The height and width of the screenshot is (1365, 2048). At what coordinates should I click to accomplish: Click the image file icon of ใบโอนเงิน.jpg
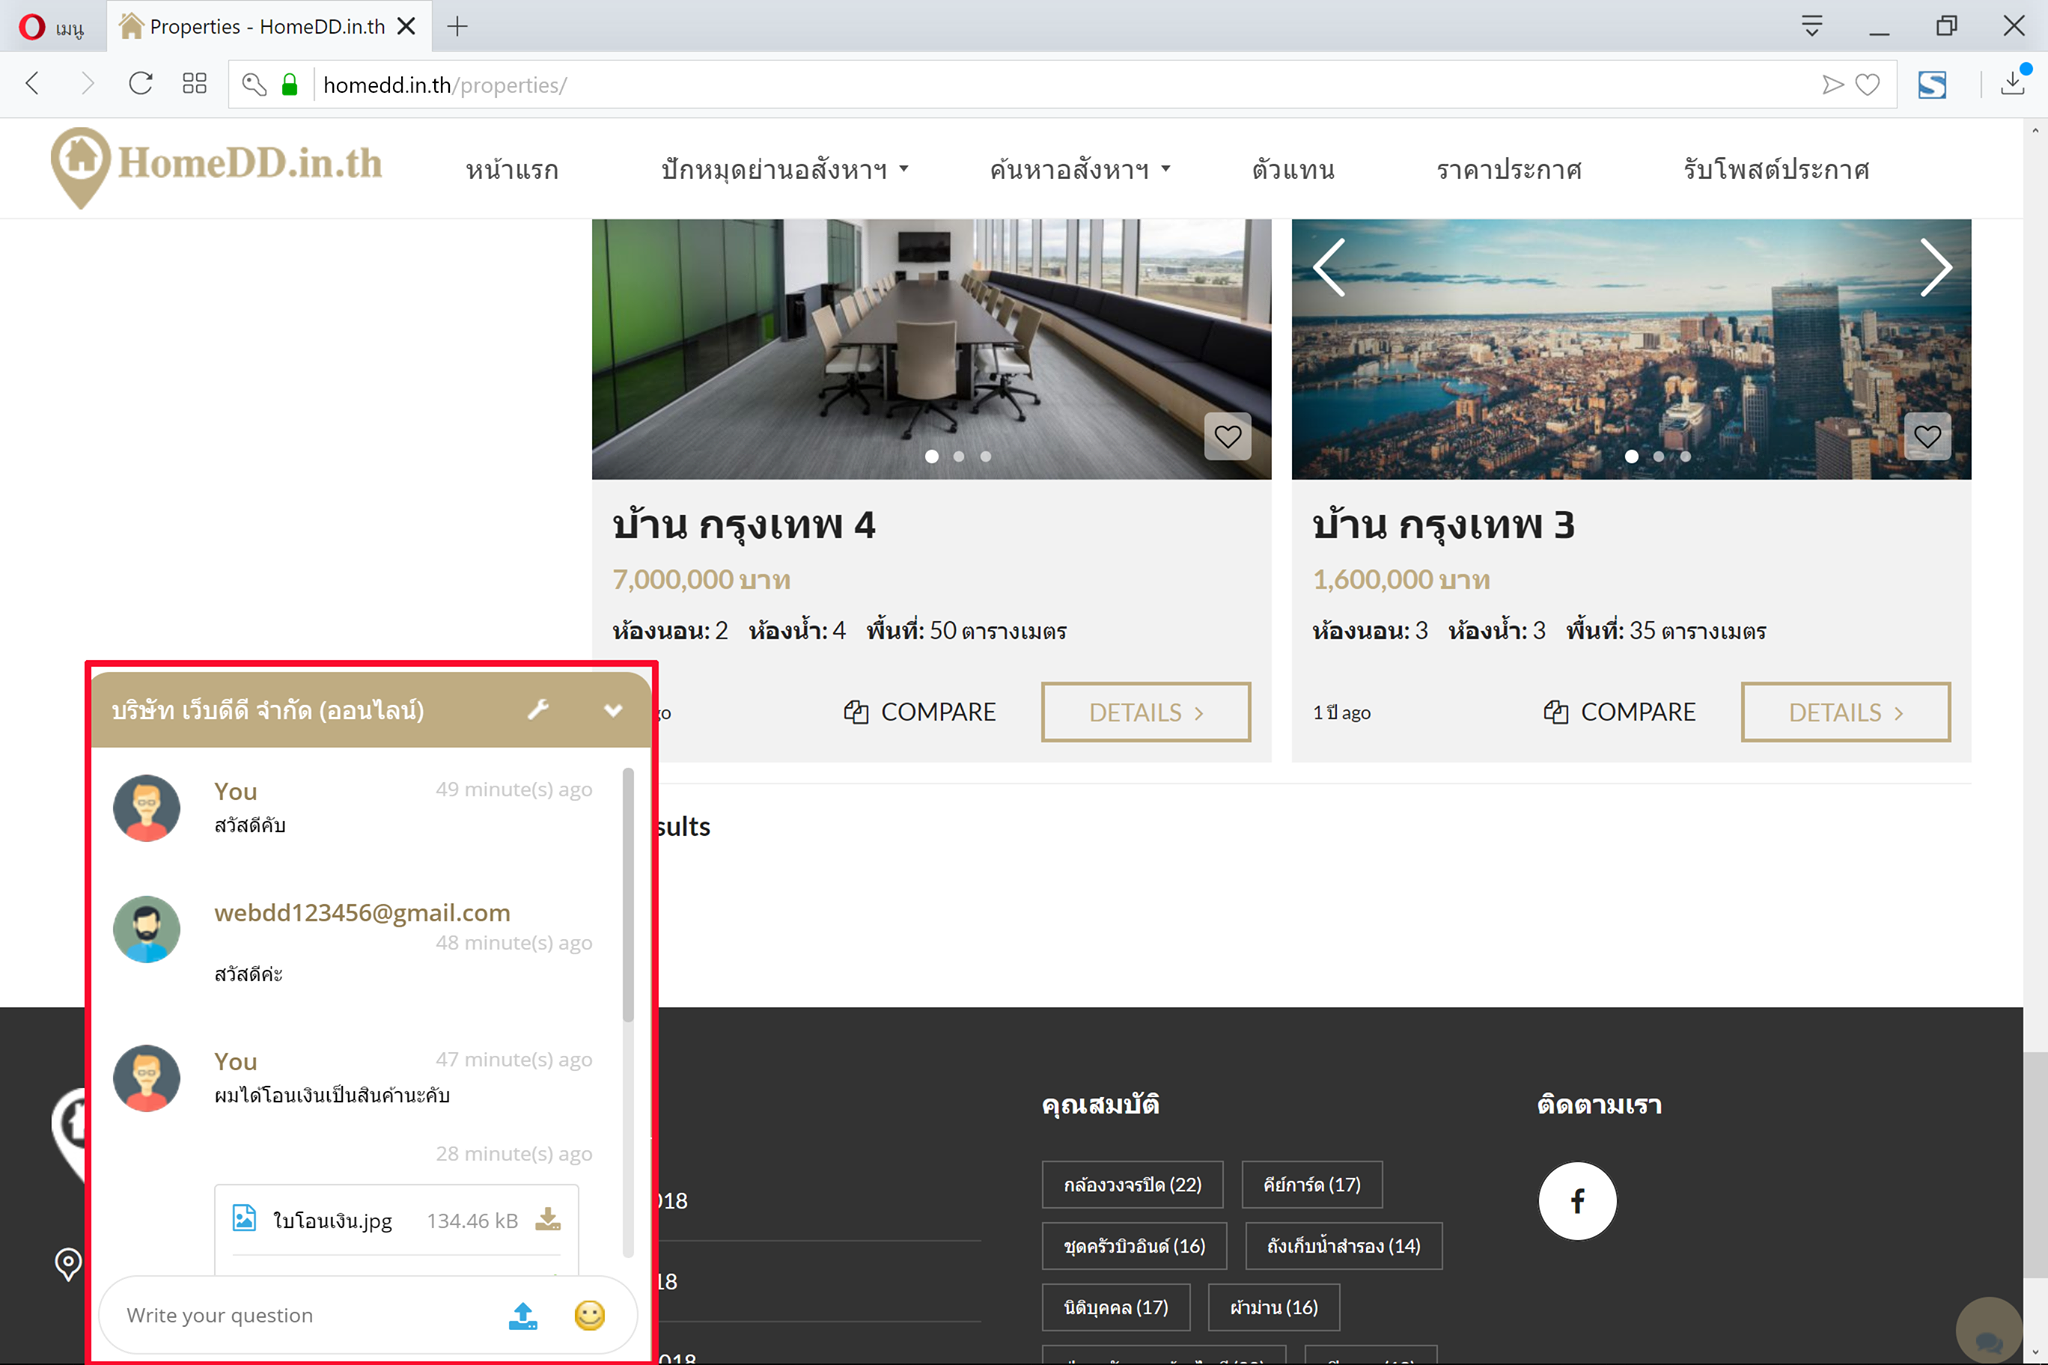pos(244,1218)
